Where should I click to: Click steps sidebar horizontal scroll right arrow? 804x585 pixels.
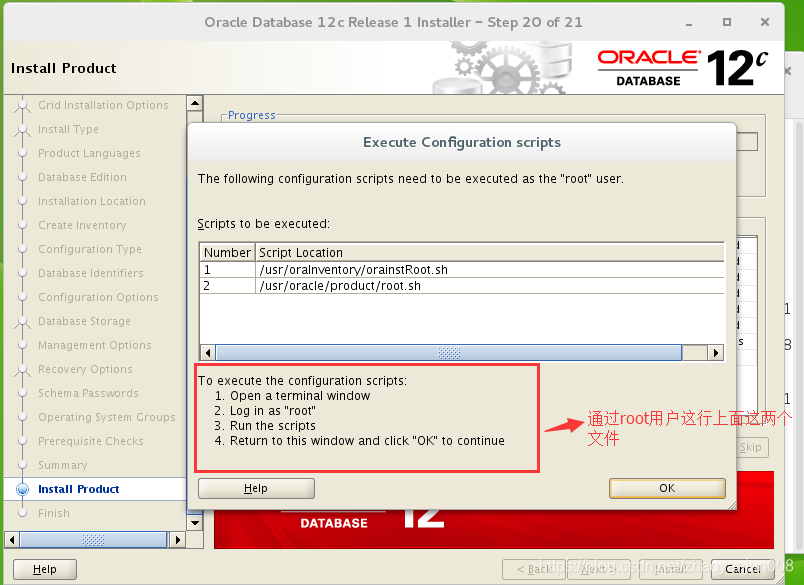pyautogui.click(x=177, y=540)
